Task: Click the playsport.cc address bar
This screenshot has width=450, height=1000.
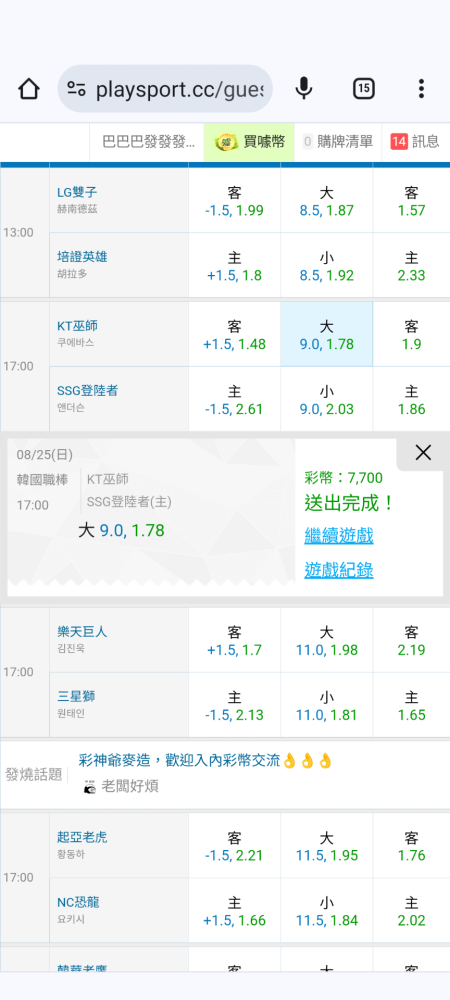Action: pyautogui.click(x=165, y=89)
